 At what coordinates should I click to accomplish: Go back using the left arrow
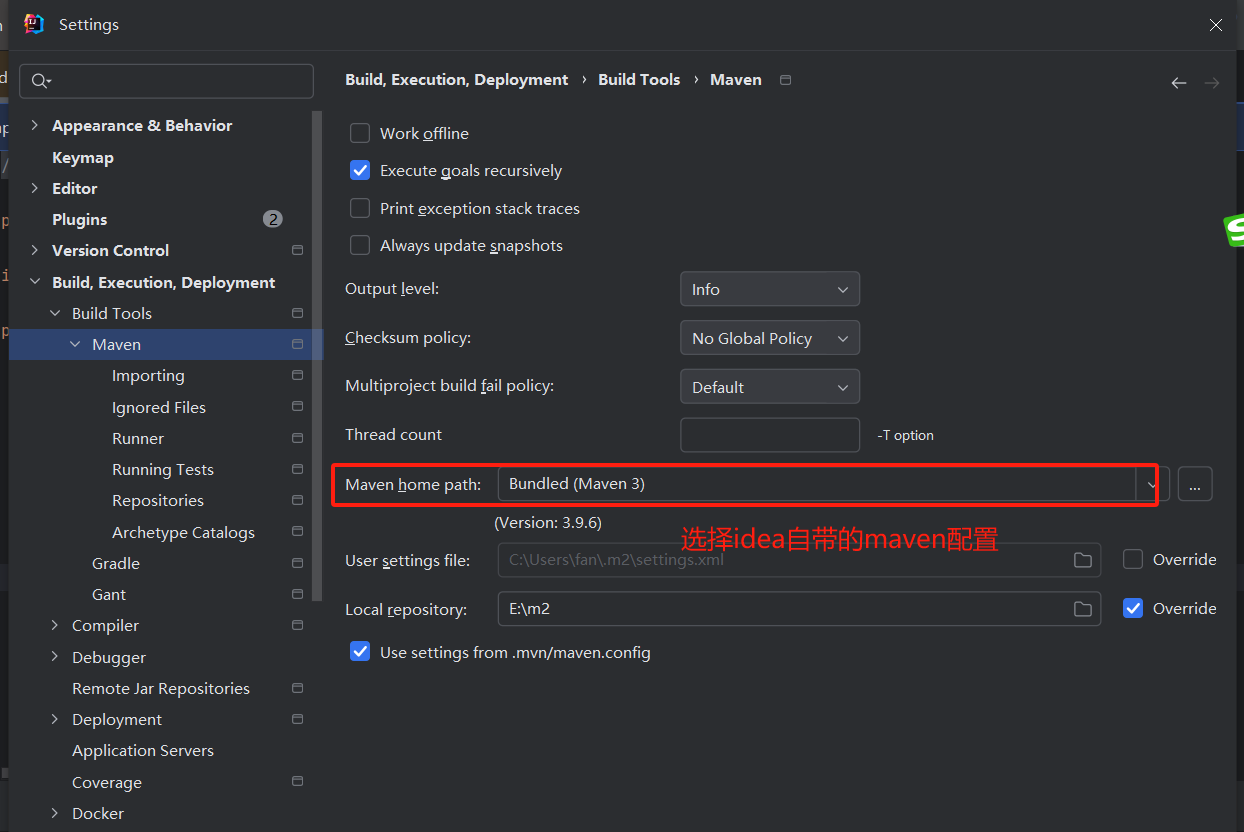tap(1179, 83)
